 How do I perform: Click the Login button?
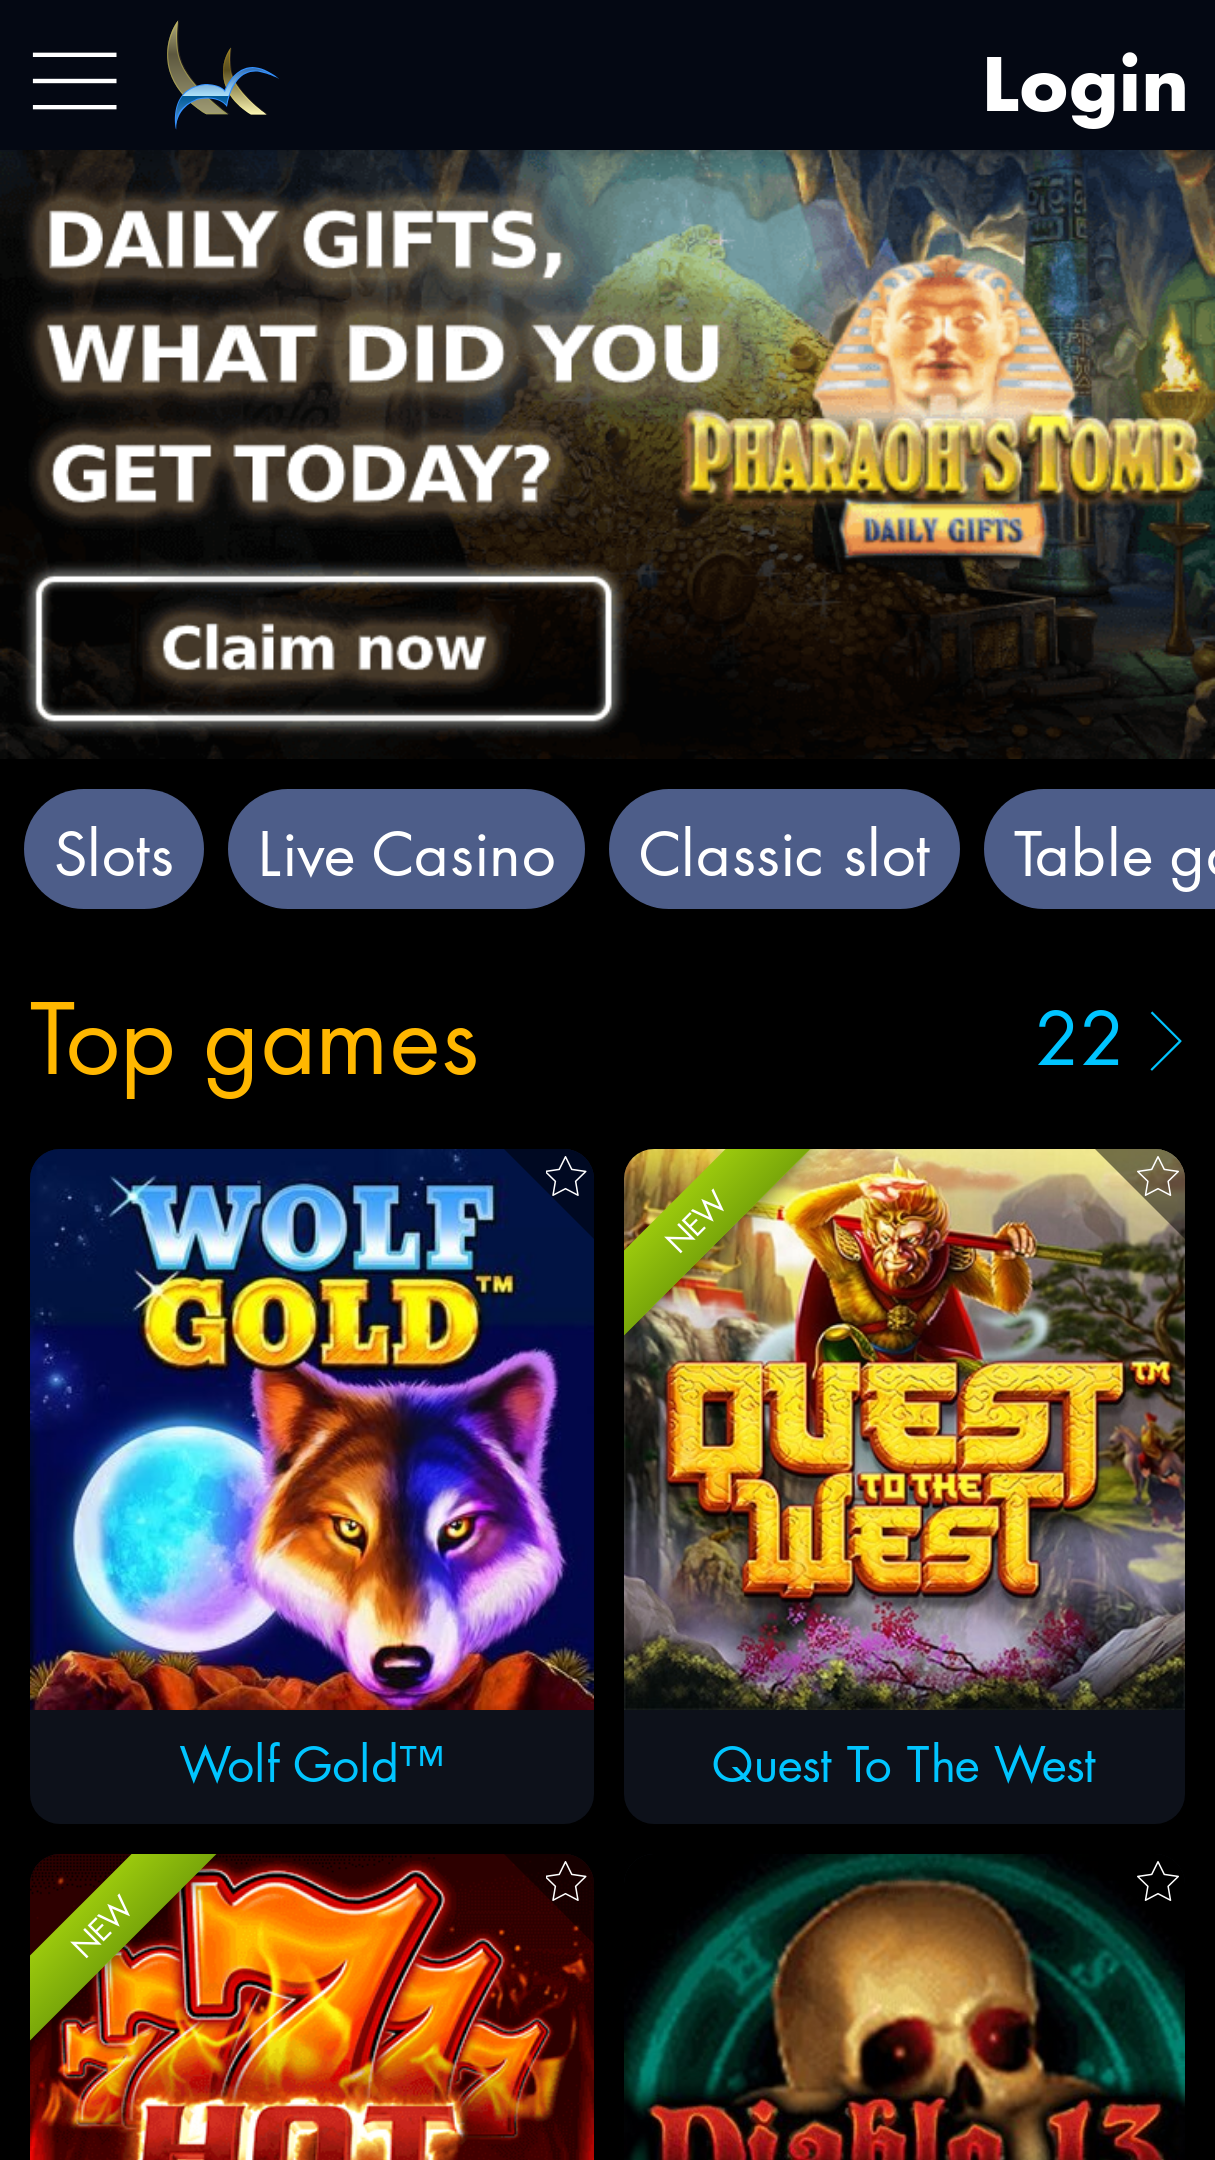coord(1085,86)
